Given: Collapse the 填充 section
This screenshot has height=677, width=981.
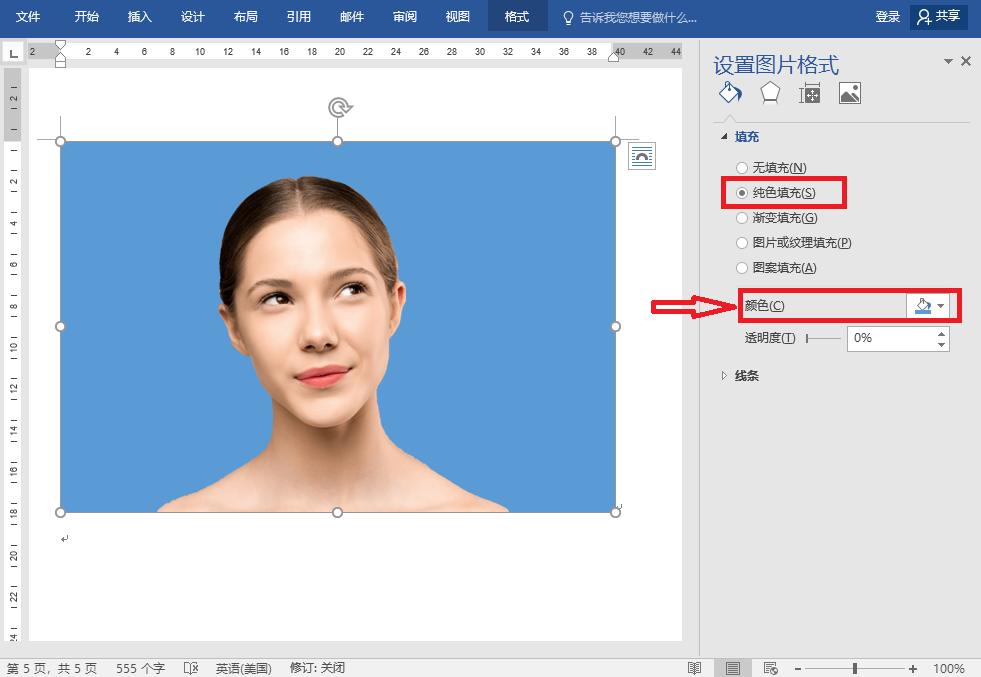Looking at the screenshot, I should [746, 137].
